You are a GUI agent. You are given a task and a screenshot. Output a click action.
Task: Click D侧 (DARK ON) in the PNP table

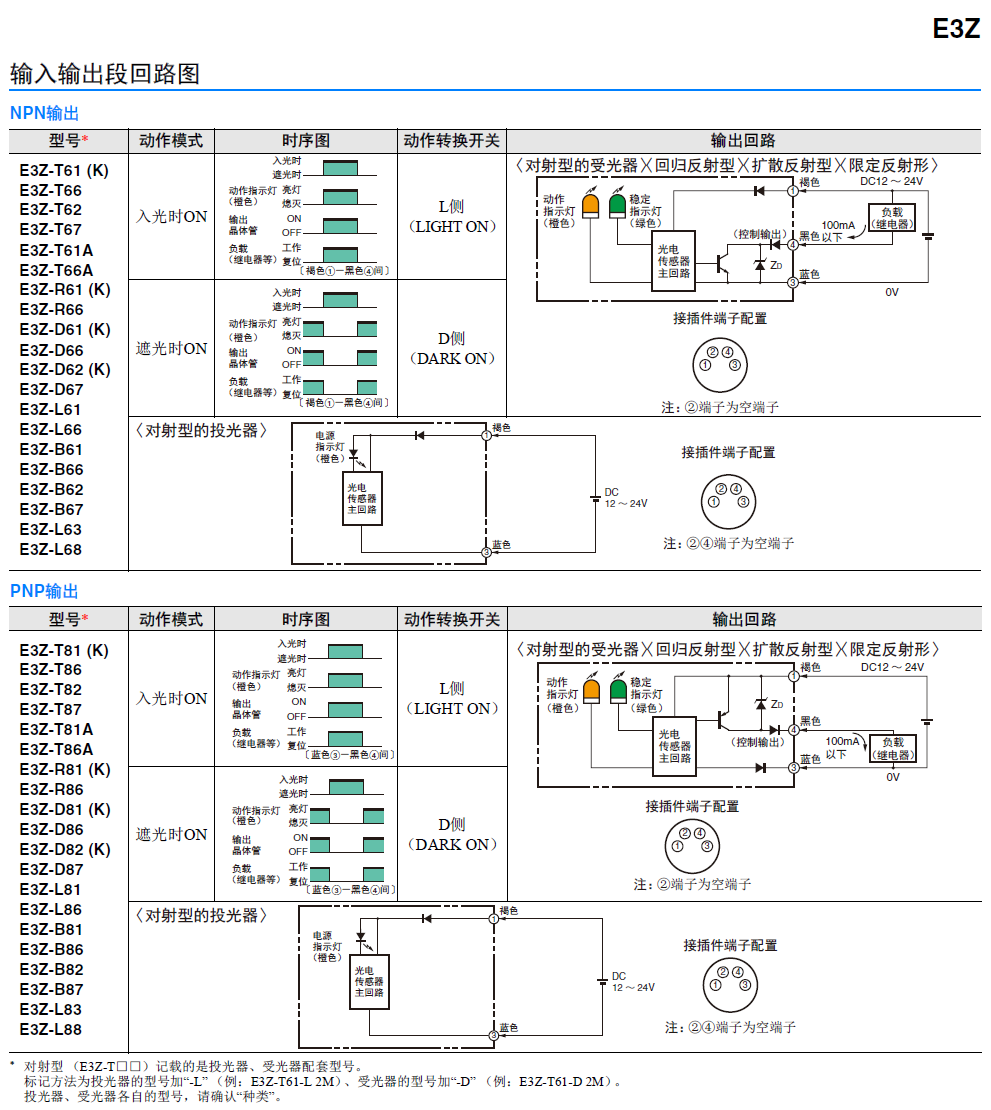click(452, 834)
